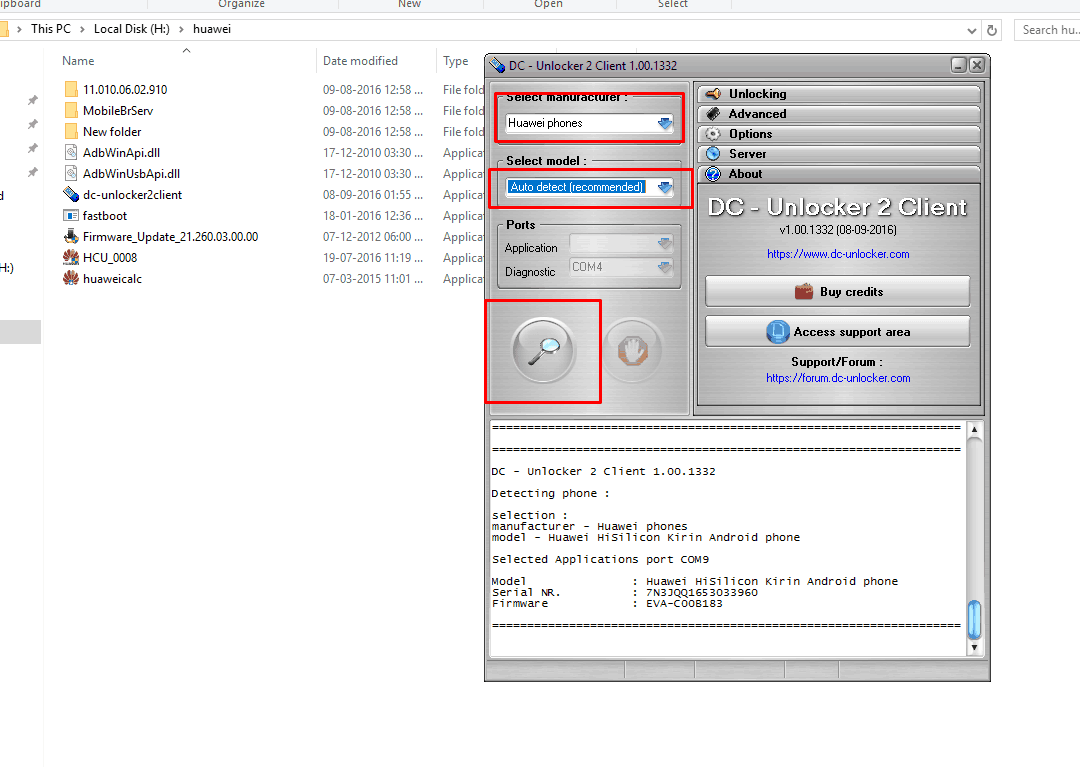Click the wallet icon on Buy credits

click(x=802, y=290)
